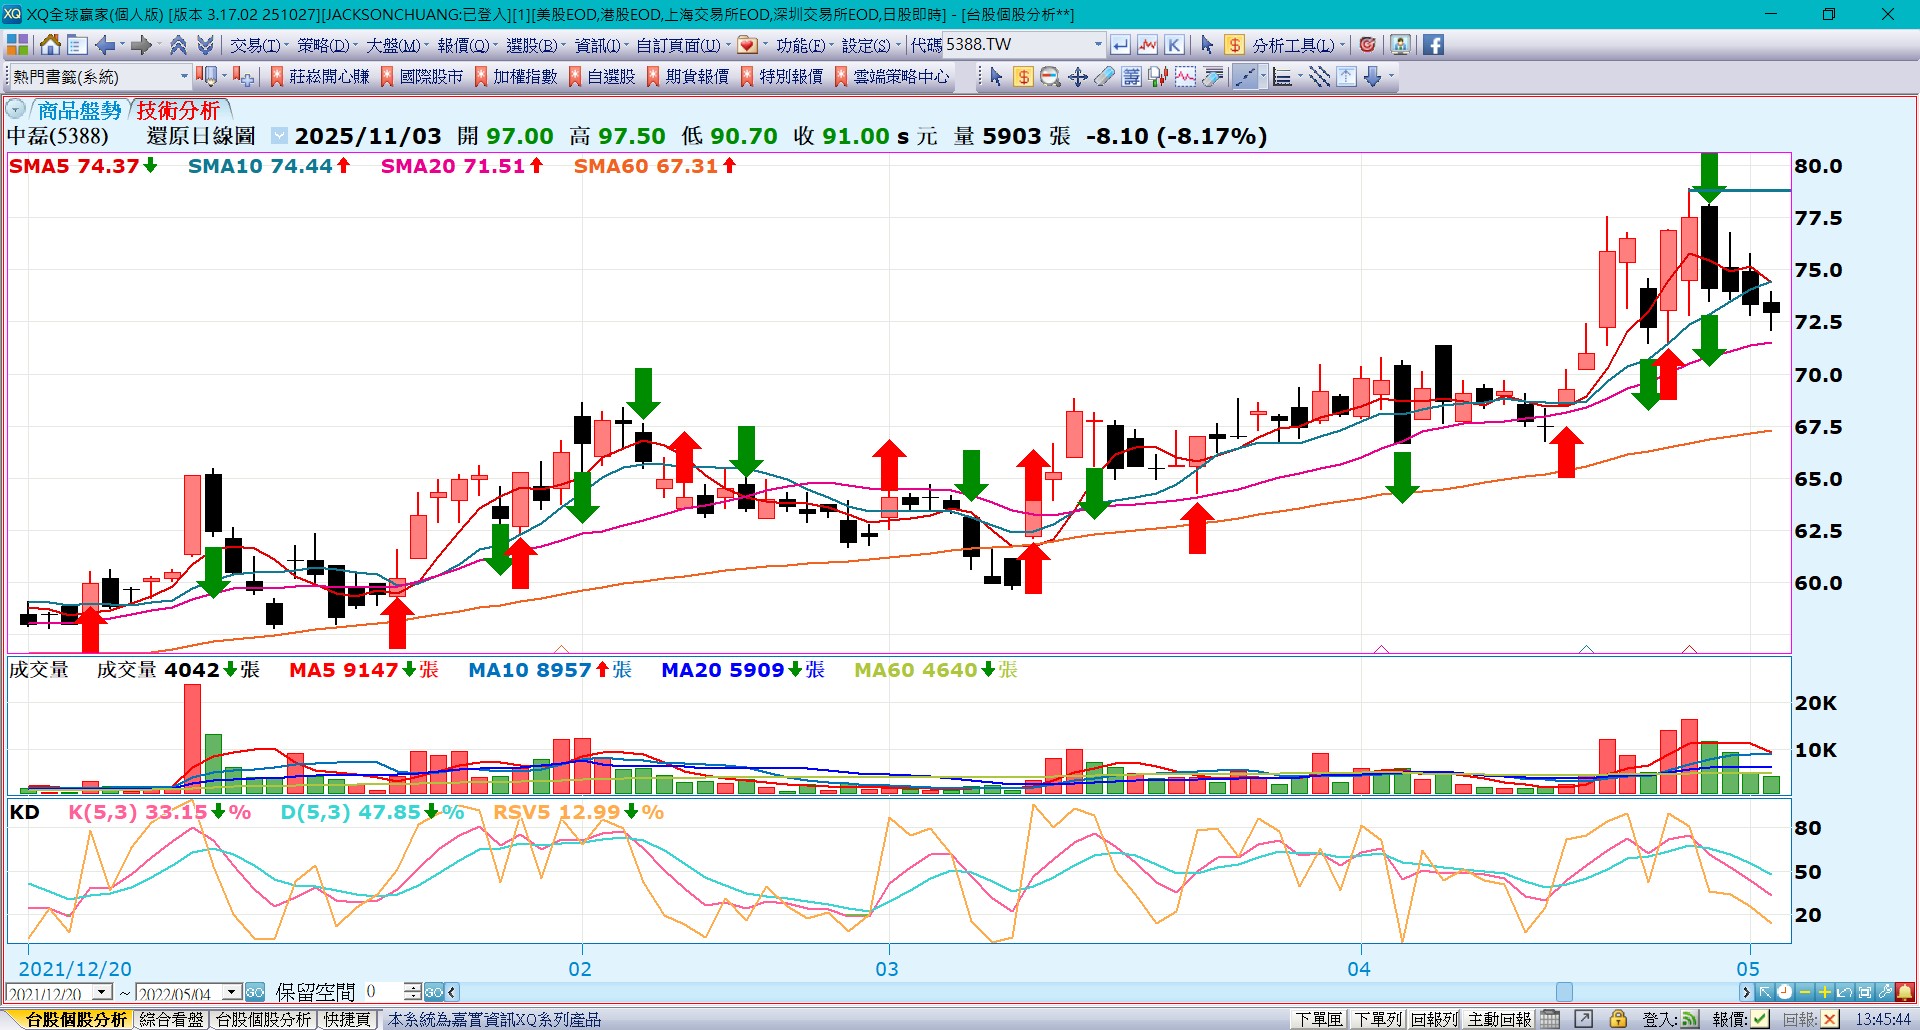Select the eraser drawing tool
This screenshot has height=1030, width=1920.
(1104, 77)
